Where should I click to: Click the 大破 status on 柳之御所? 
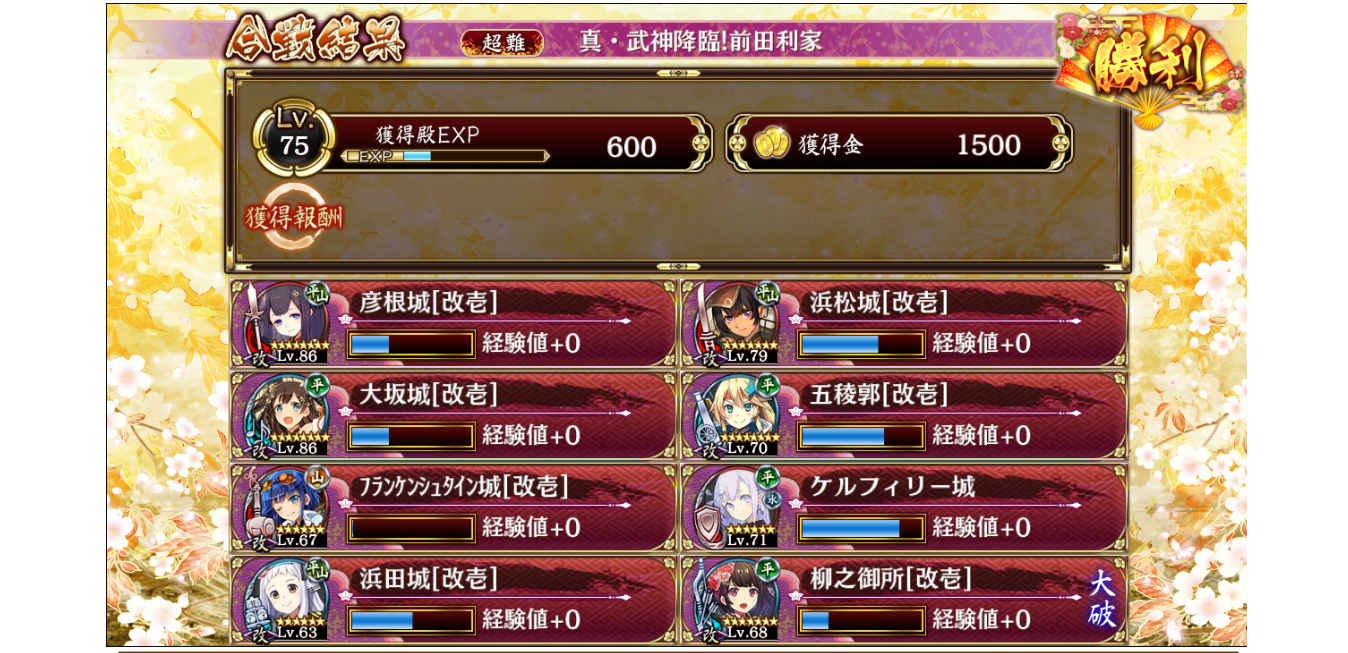(1102, 600)
